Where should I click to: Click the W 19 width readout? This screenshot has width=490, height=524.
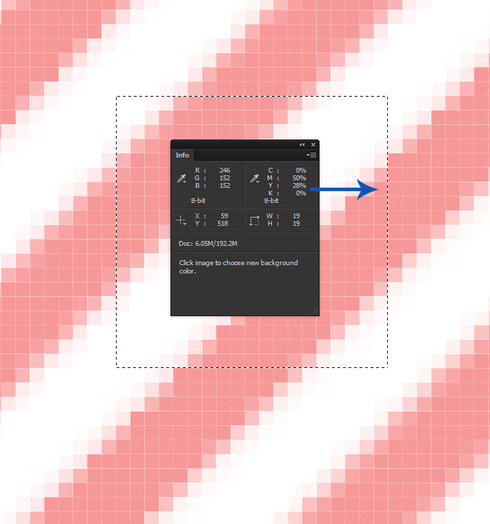tap(296, 216)
